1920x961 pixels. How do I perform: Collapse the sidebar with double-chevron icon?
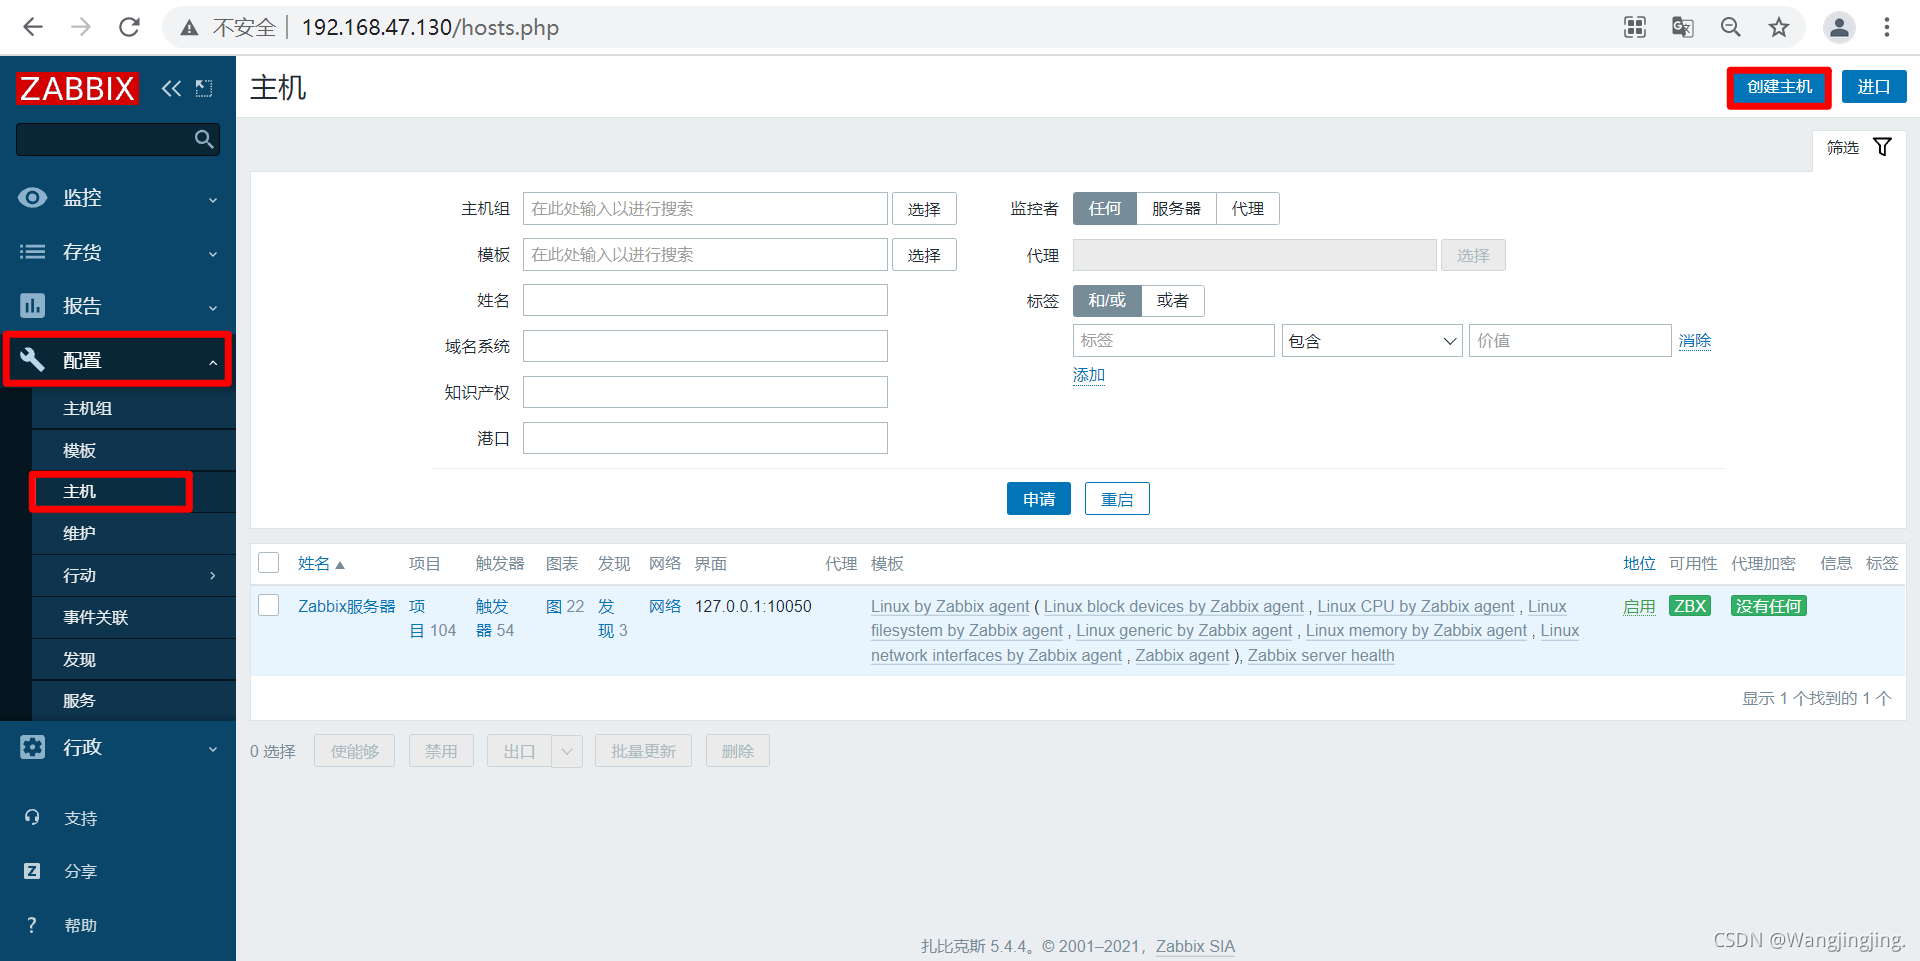172,88
